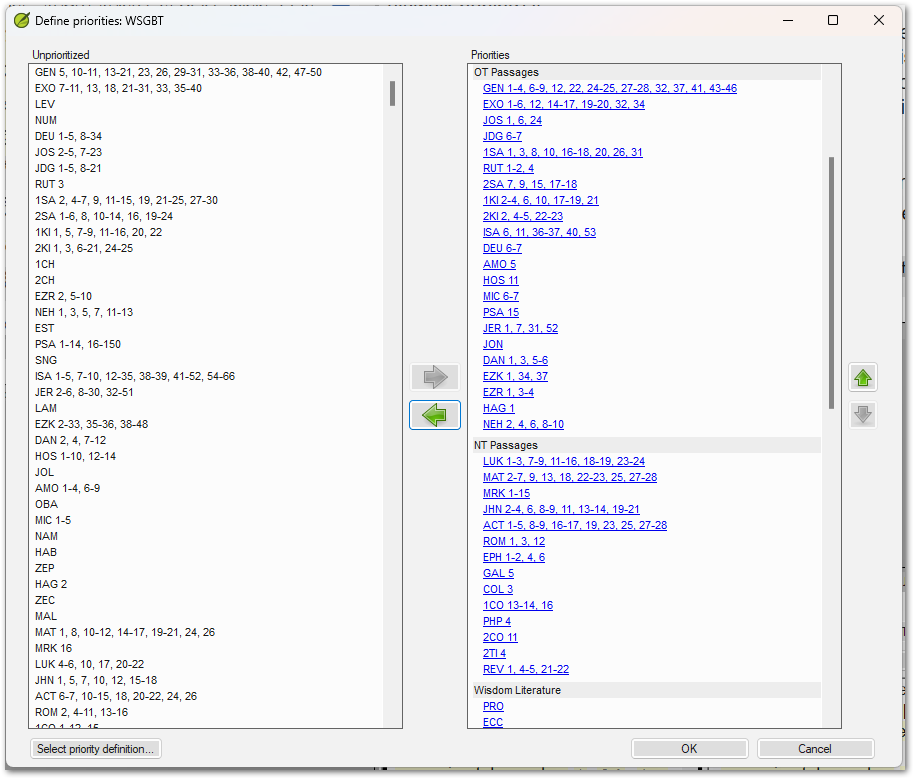Open the PSA 15 priority link

click(x=500, y=312)
